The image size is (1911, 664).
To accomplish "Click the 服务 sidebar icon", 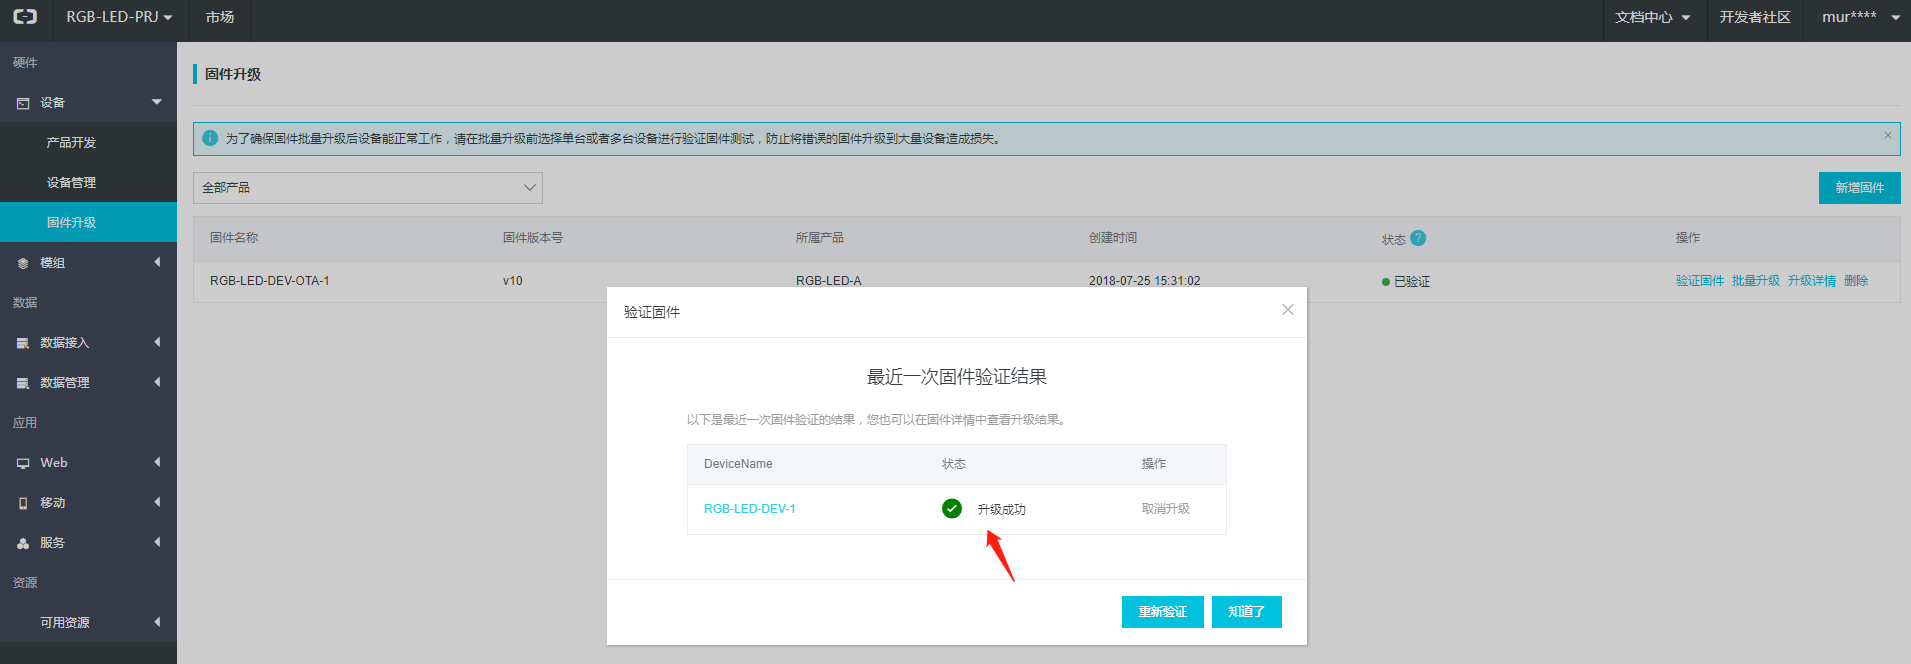I will click(23, 543).
